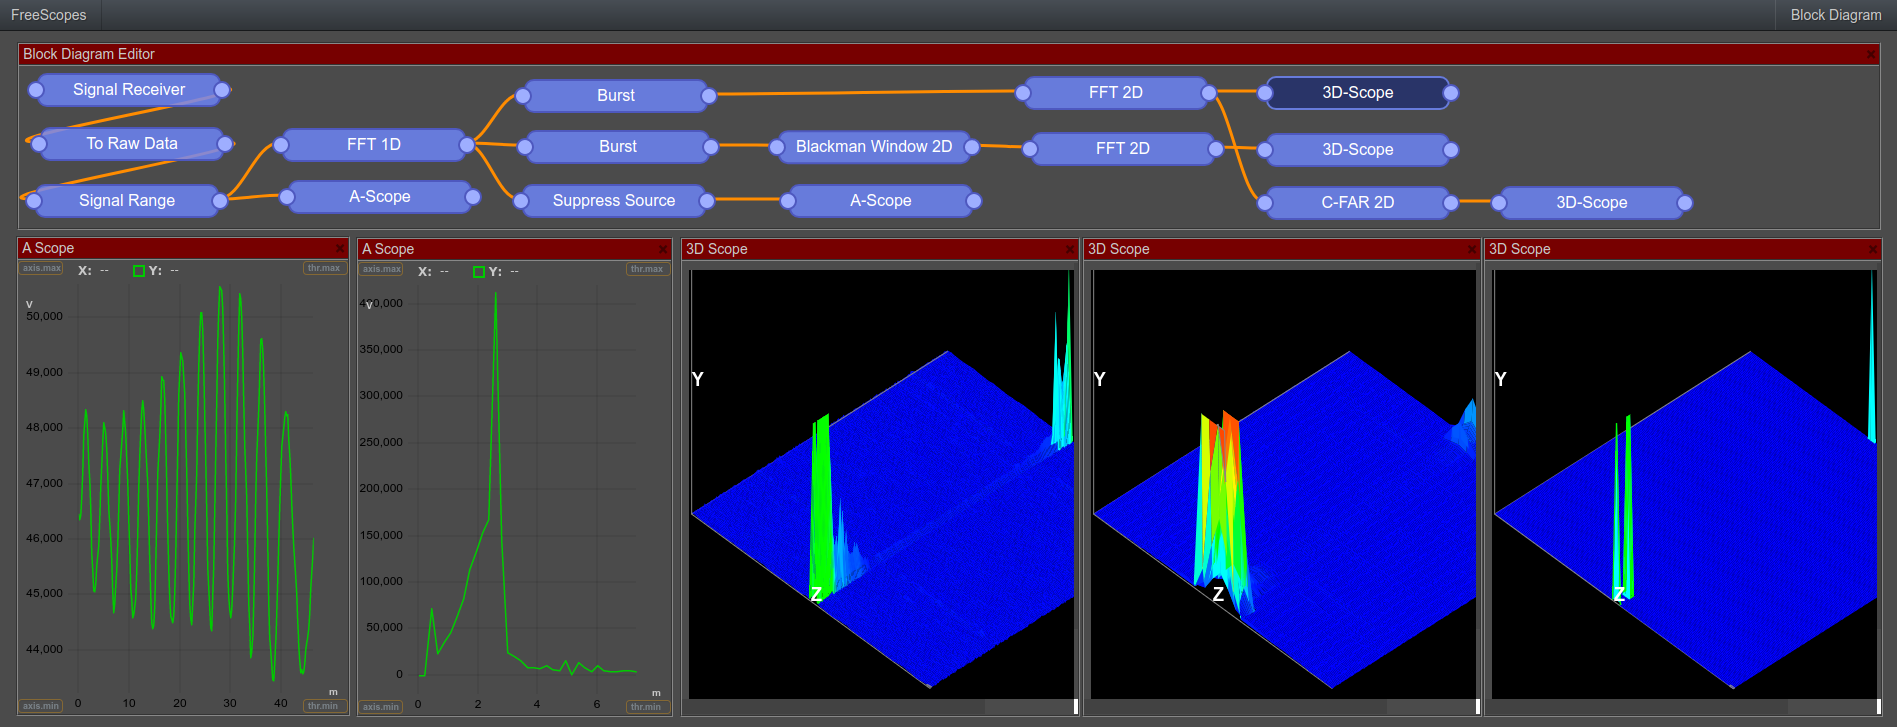Select the Signal Receiver block
Viewport: 1897px width, 727px height.
tap(129, 90)
